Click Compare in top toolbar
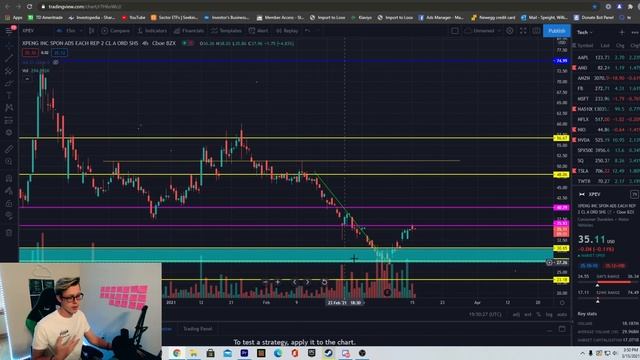Image resolution: width=640 pixels, height=360 pixels. click(116, 31)
